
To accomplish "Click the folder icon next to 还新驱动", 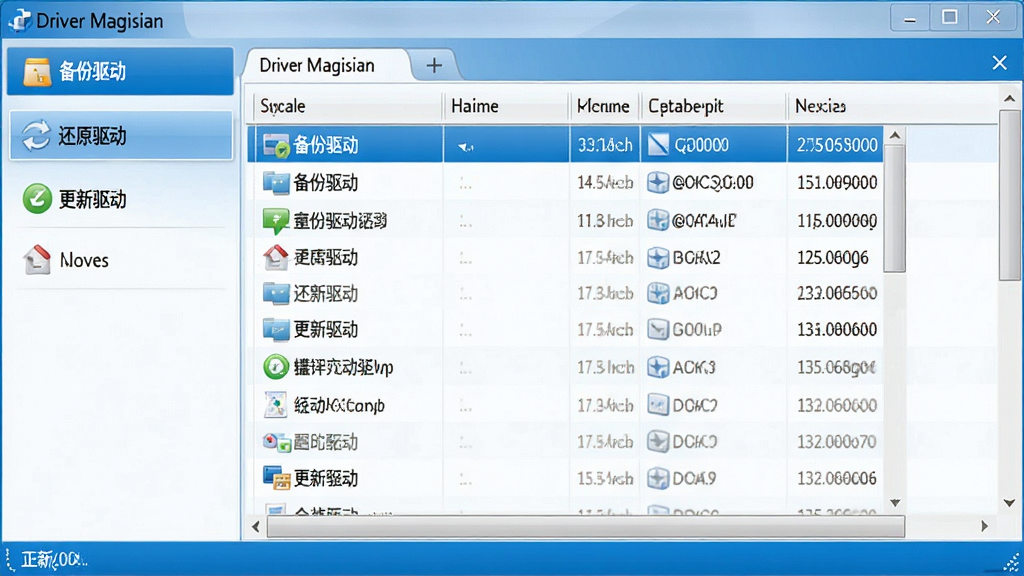I will pyautogui.click(x=276, y=294).
